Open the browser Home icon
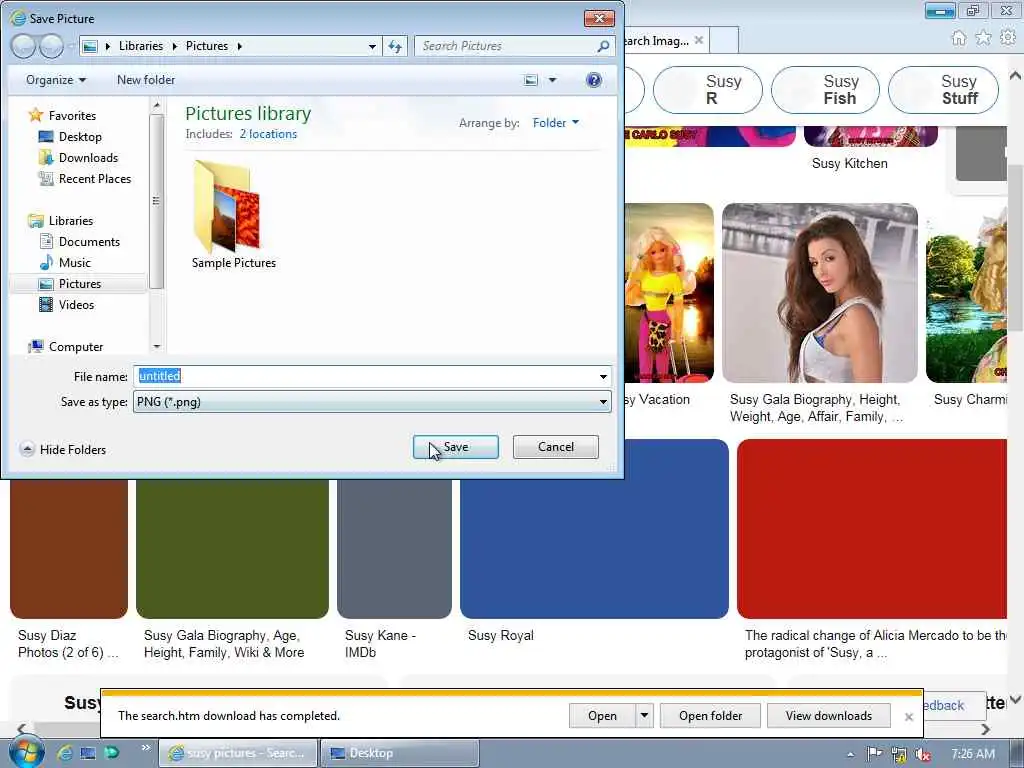Viewport: 1024px width, 768px height. click(x=959, y=38)
